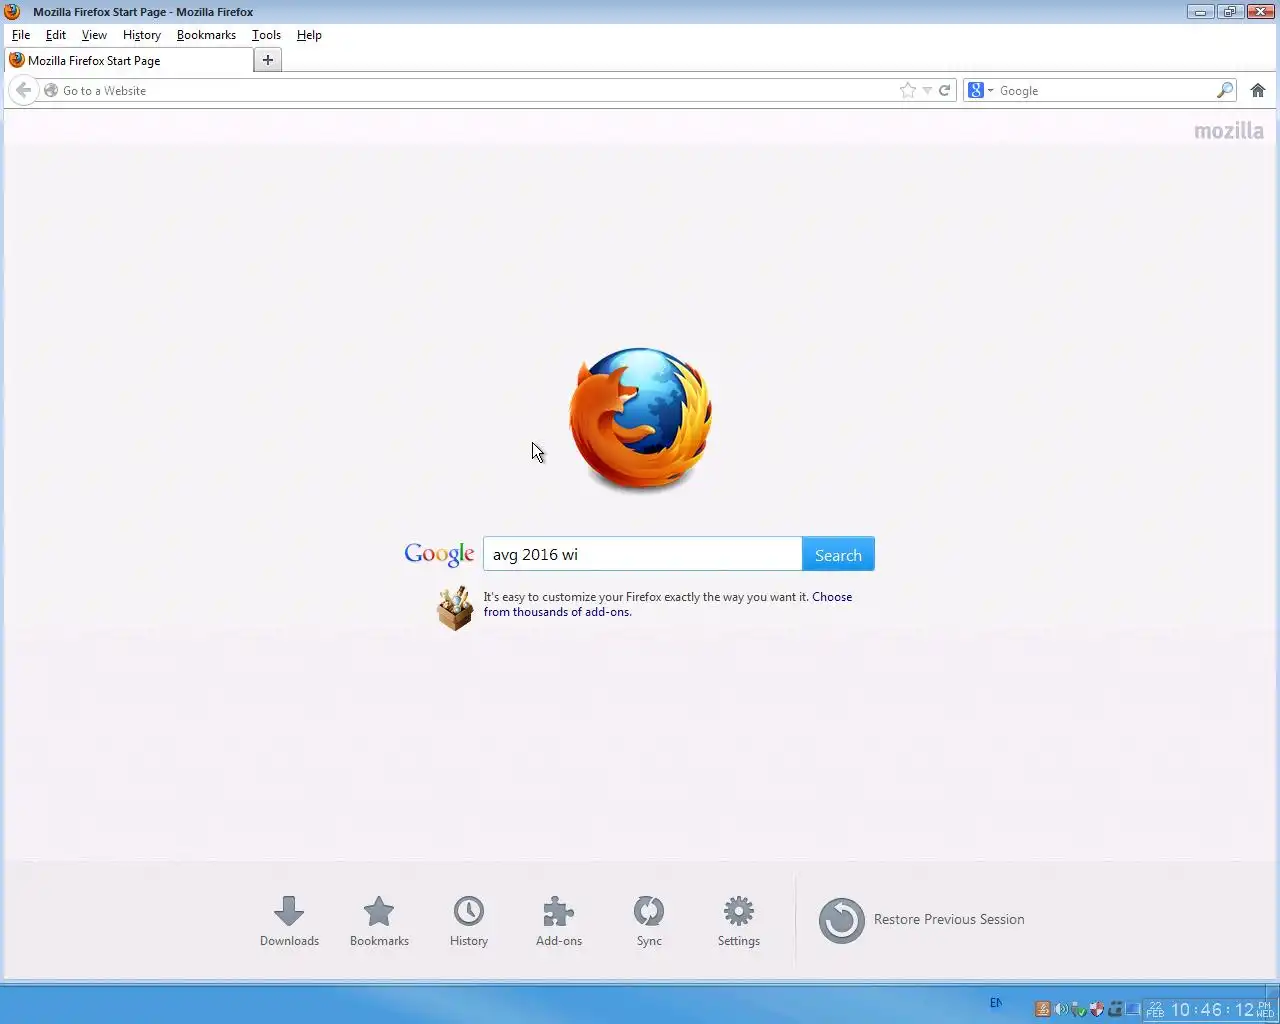This screenshot has height=1024, width=1280.
Task: Click the Google logo beside search field
Action: 439,554
